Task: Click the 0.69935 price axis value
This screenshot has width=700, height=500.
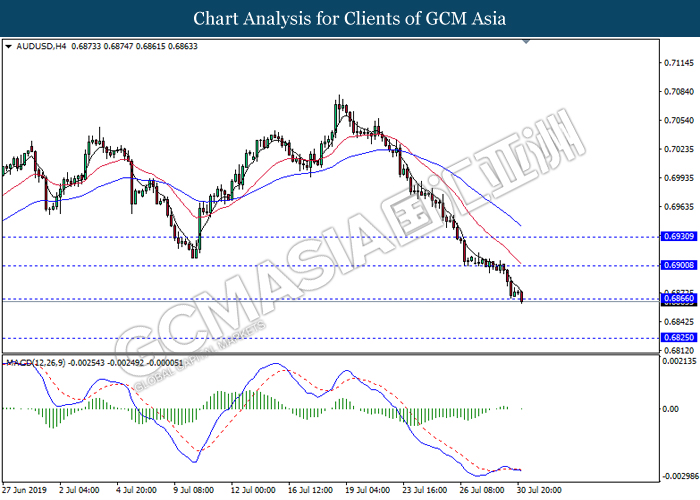Action: click(679, 178)
